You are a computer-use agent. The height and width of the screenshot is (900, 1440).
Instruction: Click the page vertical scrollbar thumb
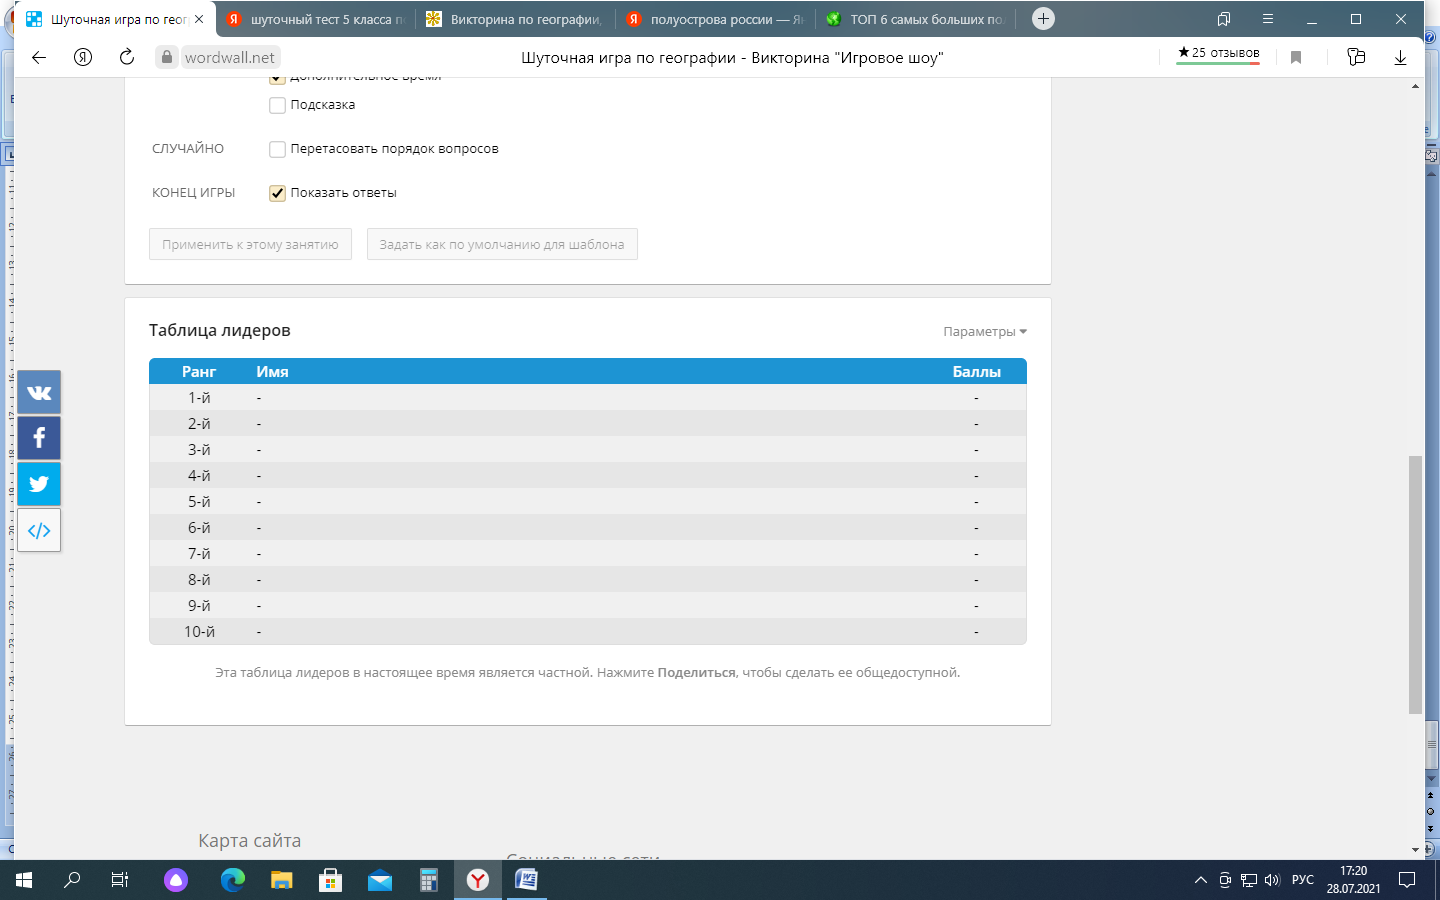[1415, 584]
